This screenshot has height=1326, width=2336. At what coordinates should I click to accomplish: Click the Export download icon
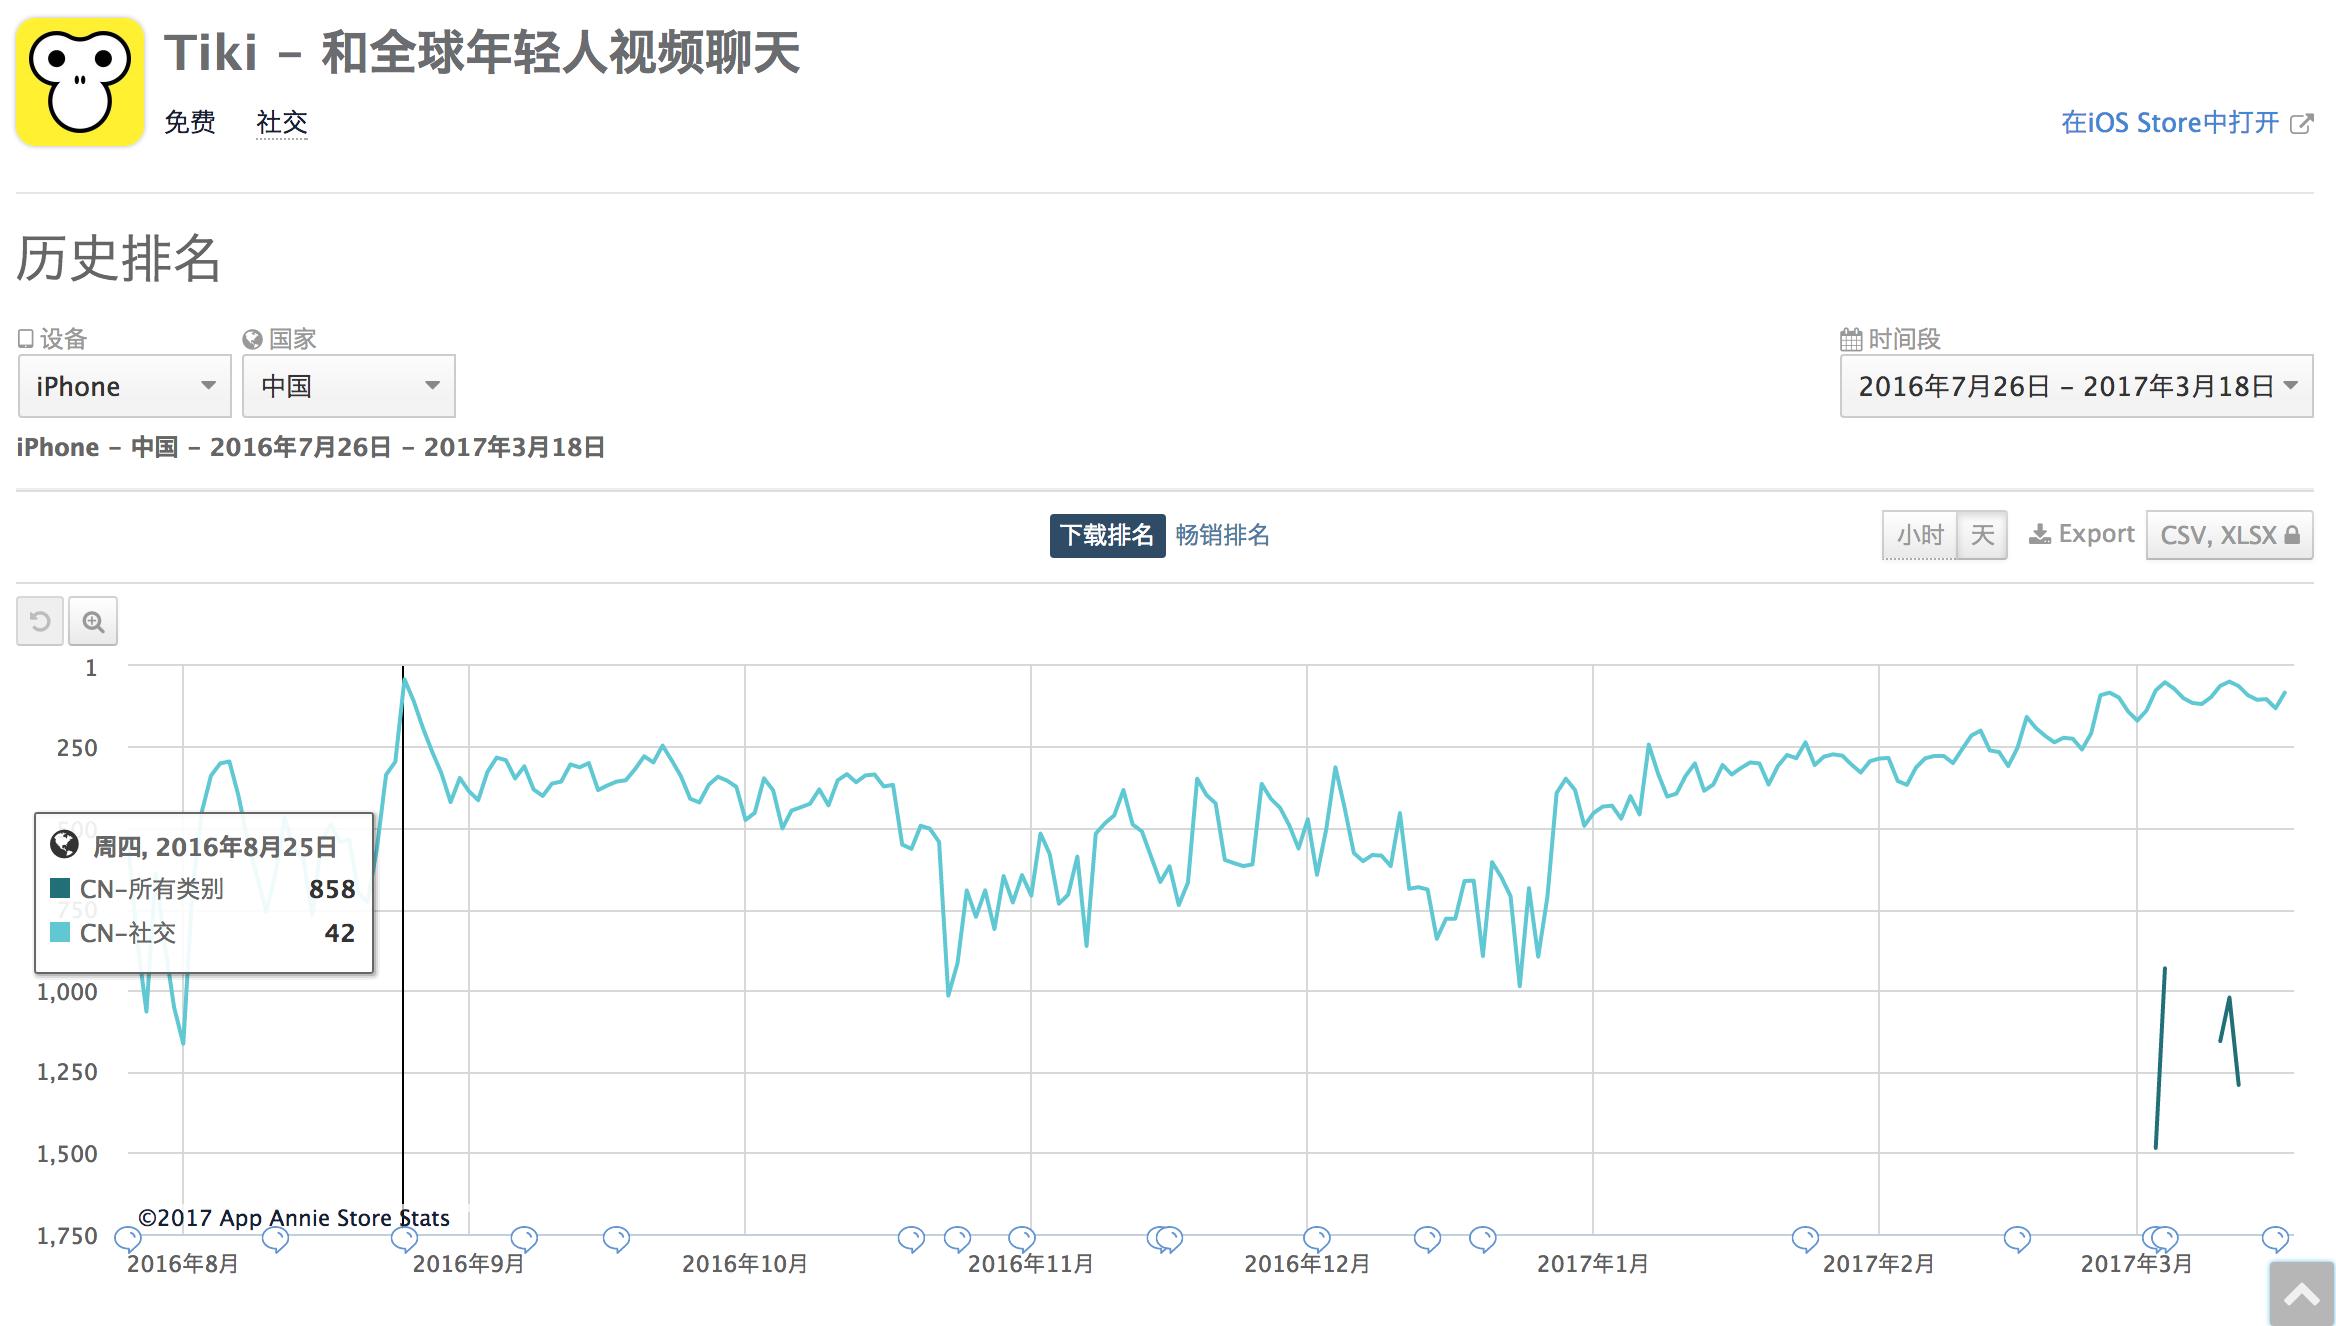tap(2039, 535)
